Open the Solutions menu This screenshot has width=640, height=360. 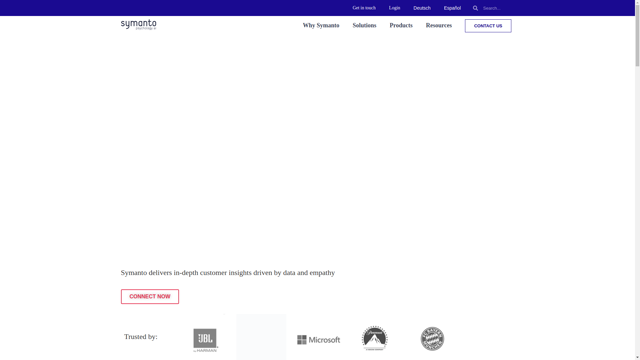tap(364, 25)
